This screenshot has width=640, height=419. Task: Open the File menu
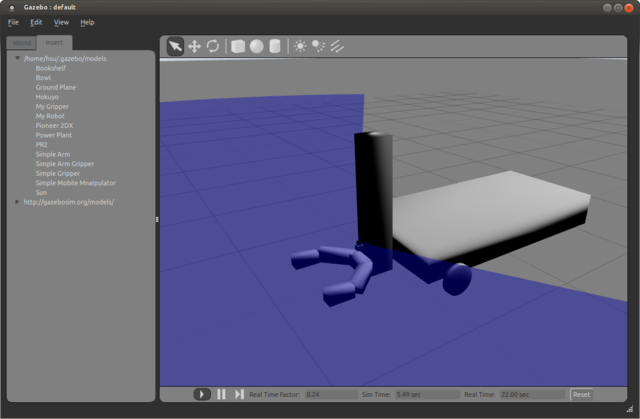(x=13, y=21)
